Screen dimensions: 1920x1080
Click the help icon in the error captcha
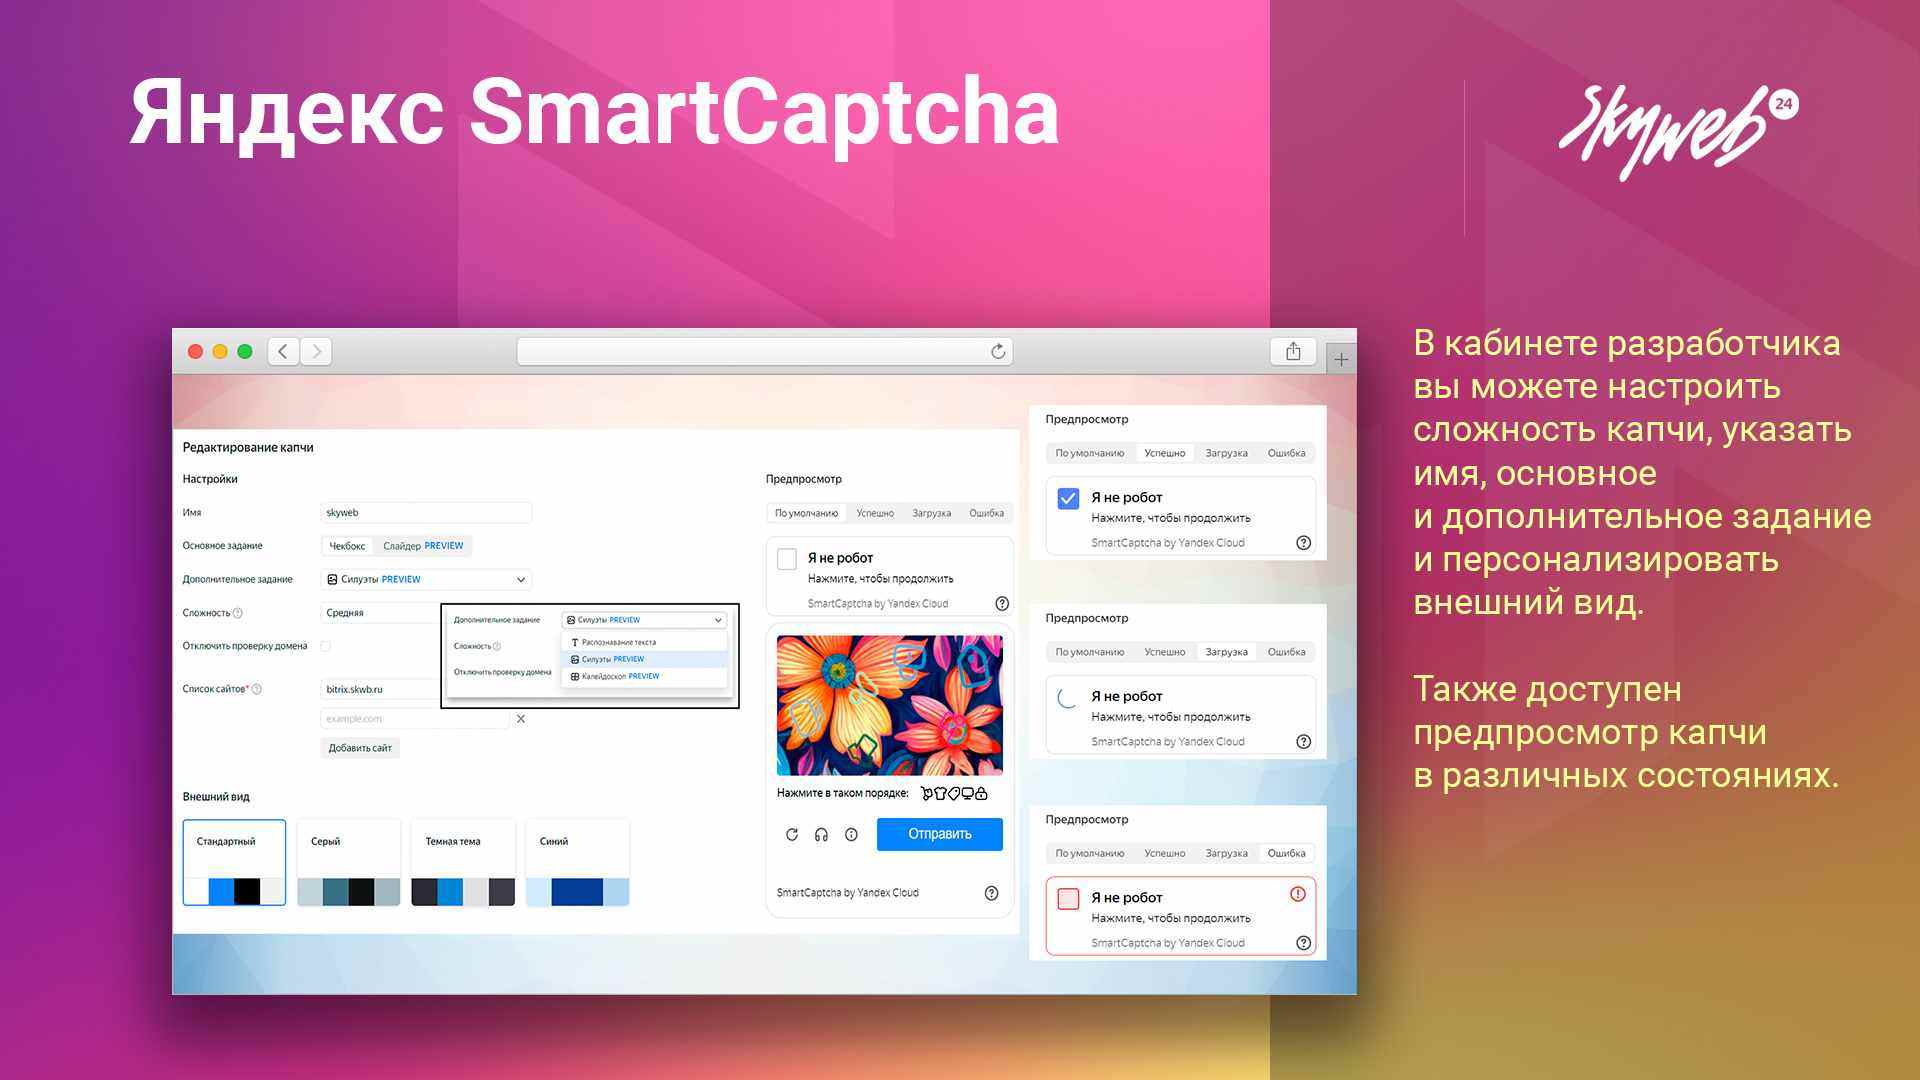(x=1303, y=943)
